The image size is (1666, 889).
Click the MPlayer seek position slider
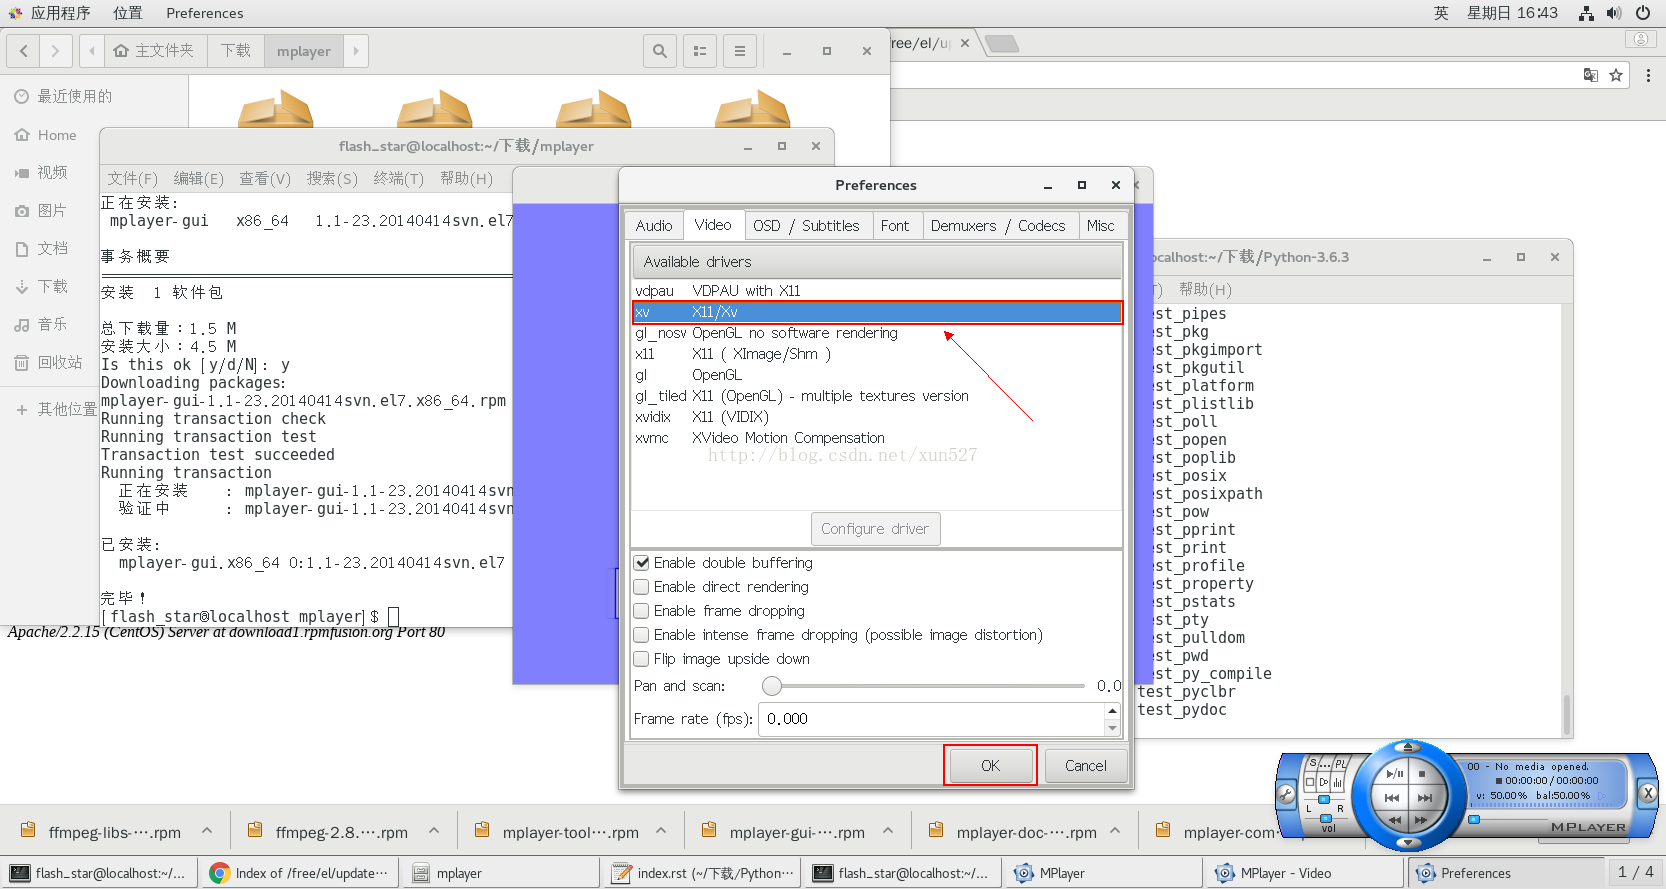click(x=1473, y=820)
